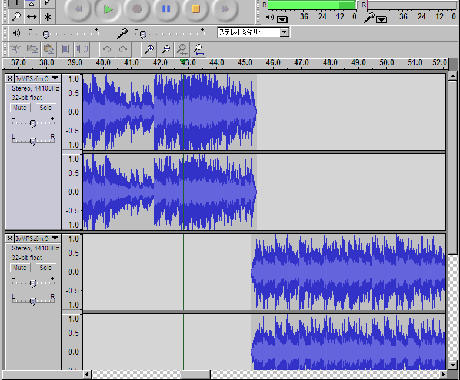Mute the first track

20,108
